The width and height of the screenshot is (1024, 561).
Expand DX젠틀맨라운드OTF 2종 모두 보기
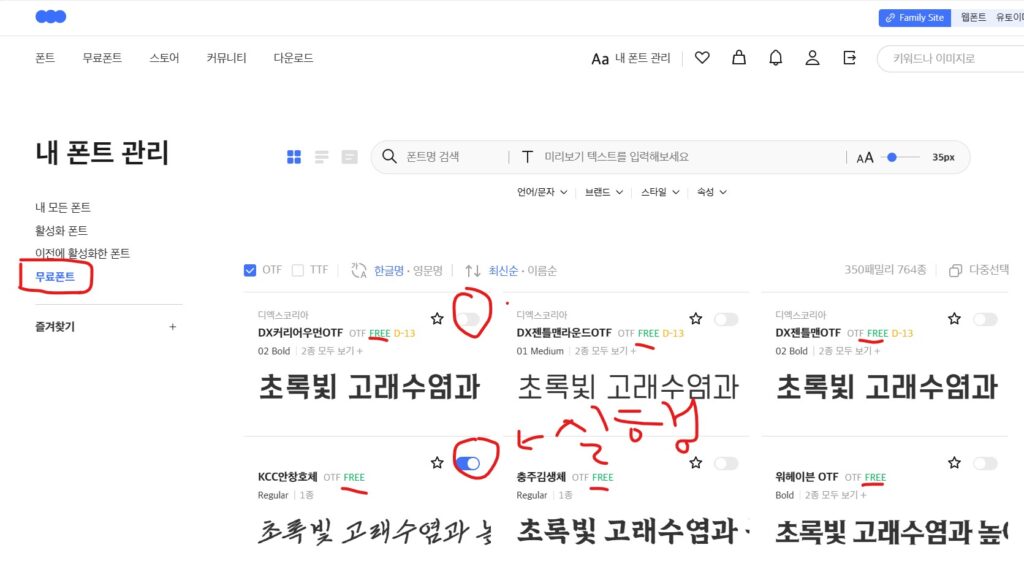pos(605,351)
